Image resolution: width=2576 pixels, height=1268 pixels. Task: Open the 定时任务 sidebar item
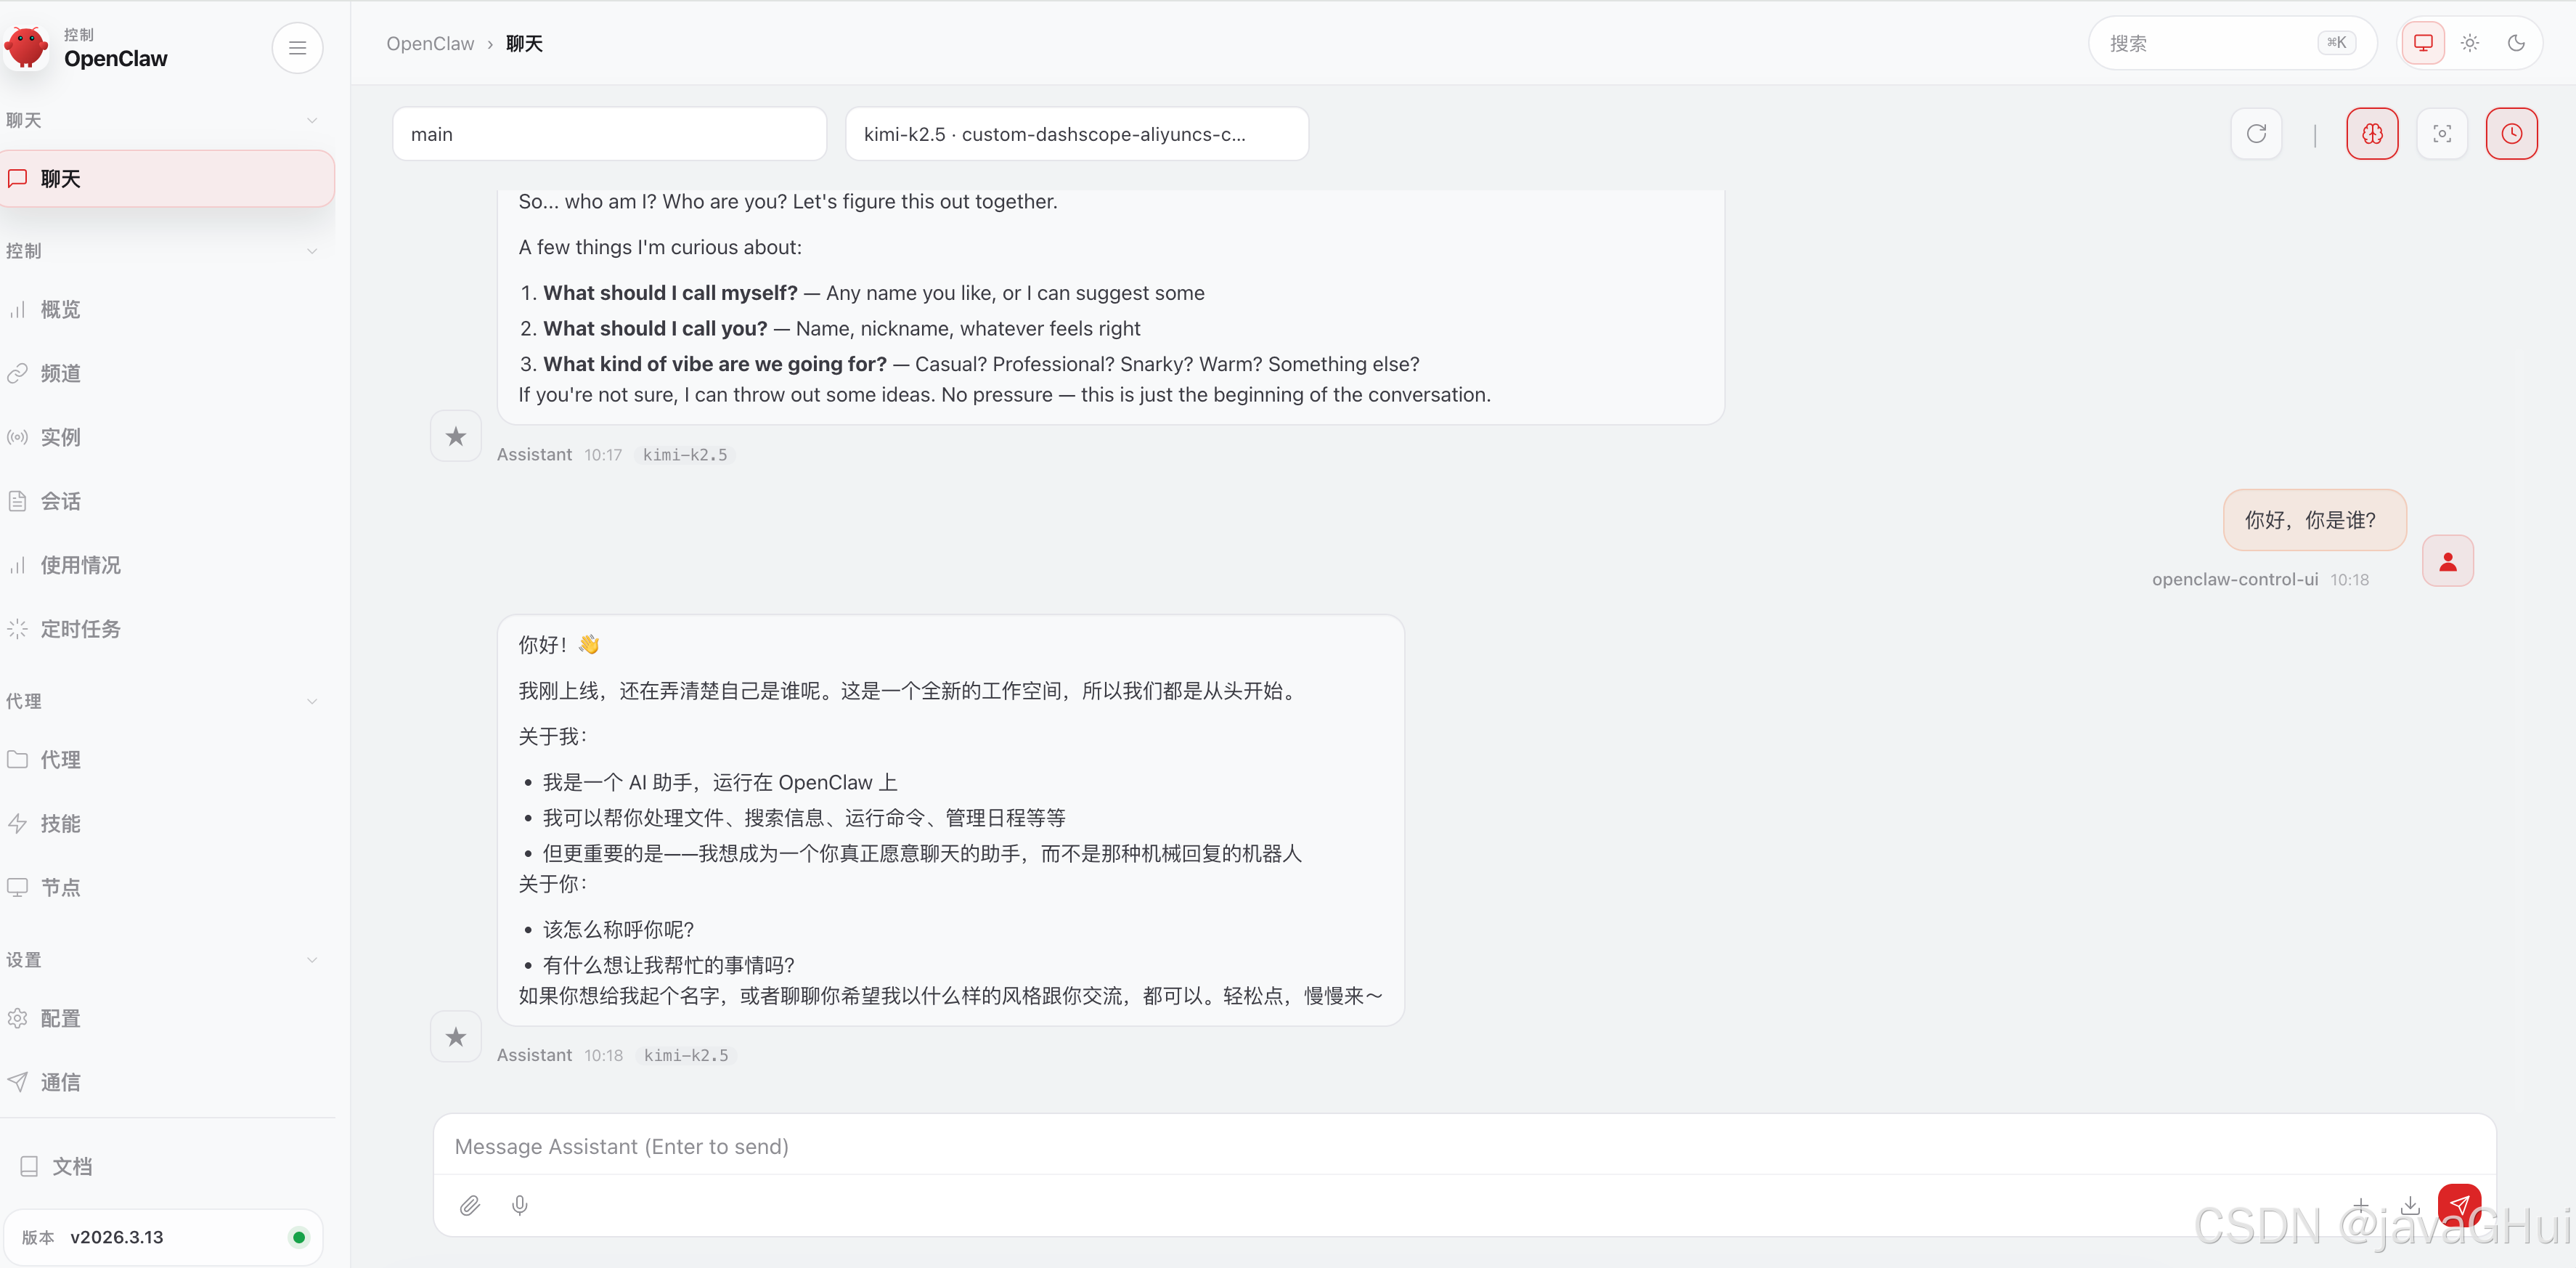tap(80, 629)
